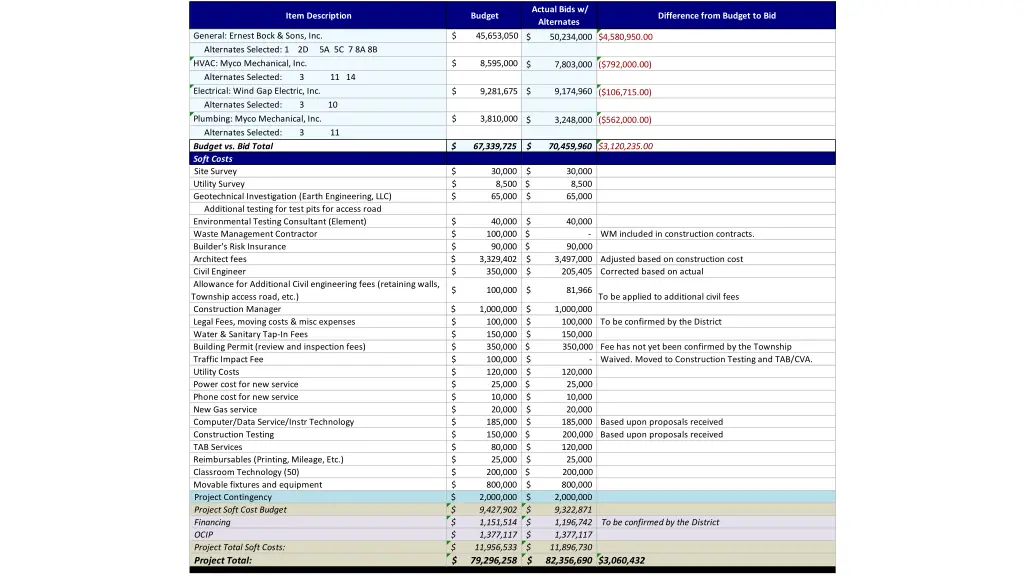Select the Budget vs. Bid Total label

point(233,146)
